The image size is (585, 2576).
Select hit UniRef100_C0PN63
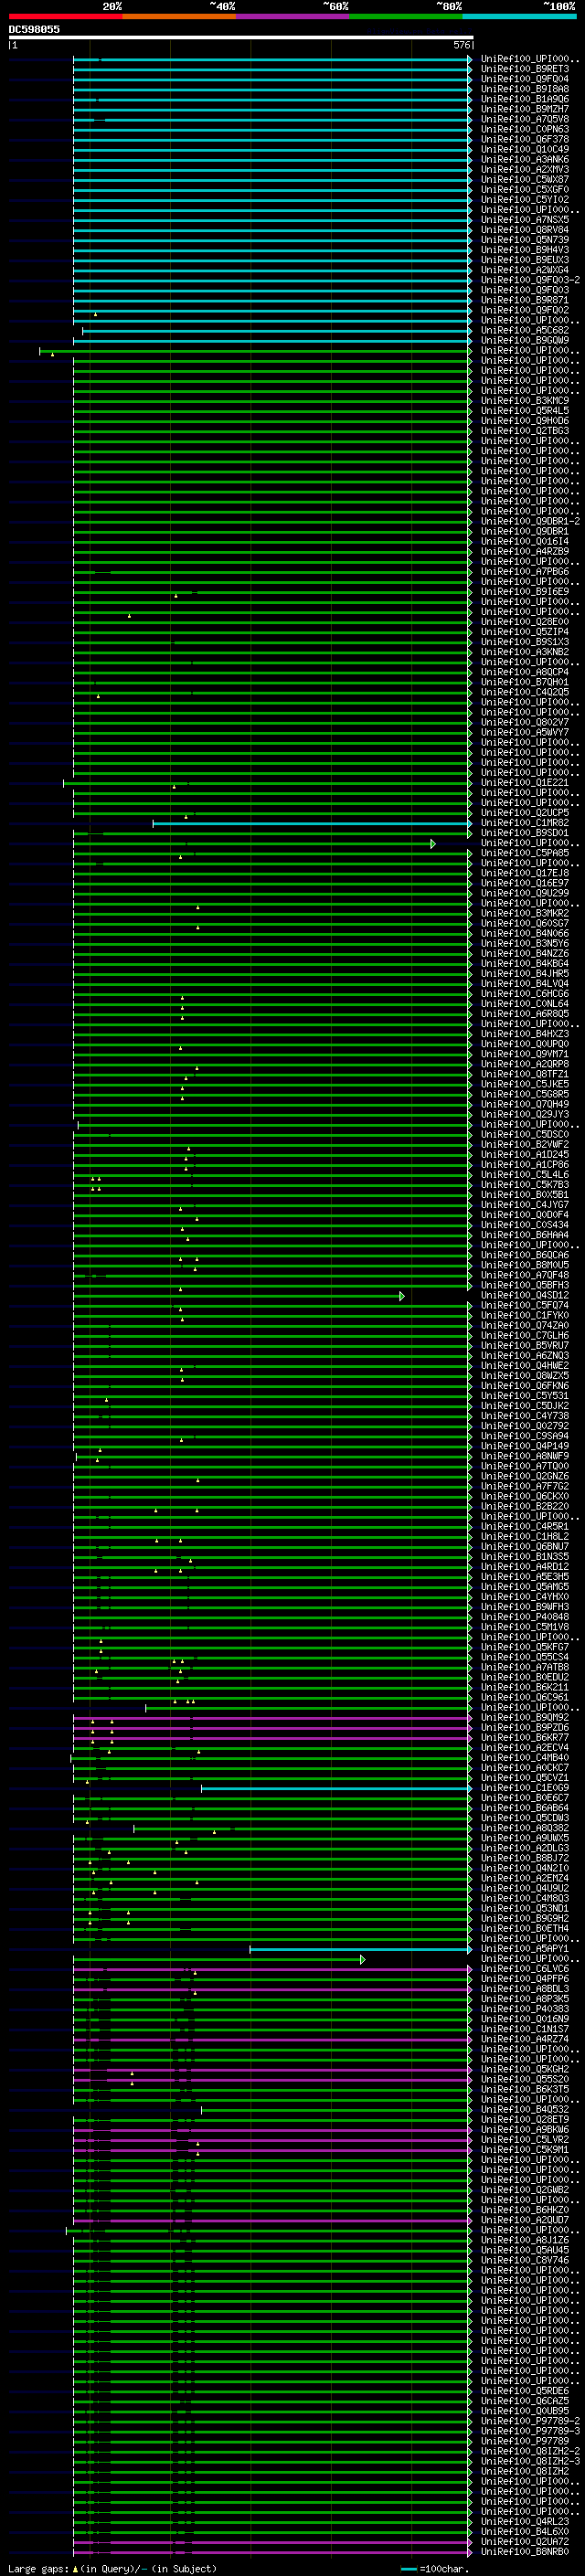(x=525, y=129)
